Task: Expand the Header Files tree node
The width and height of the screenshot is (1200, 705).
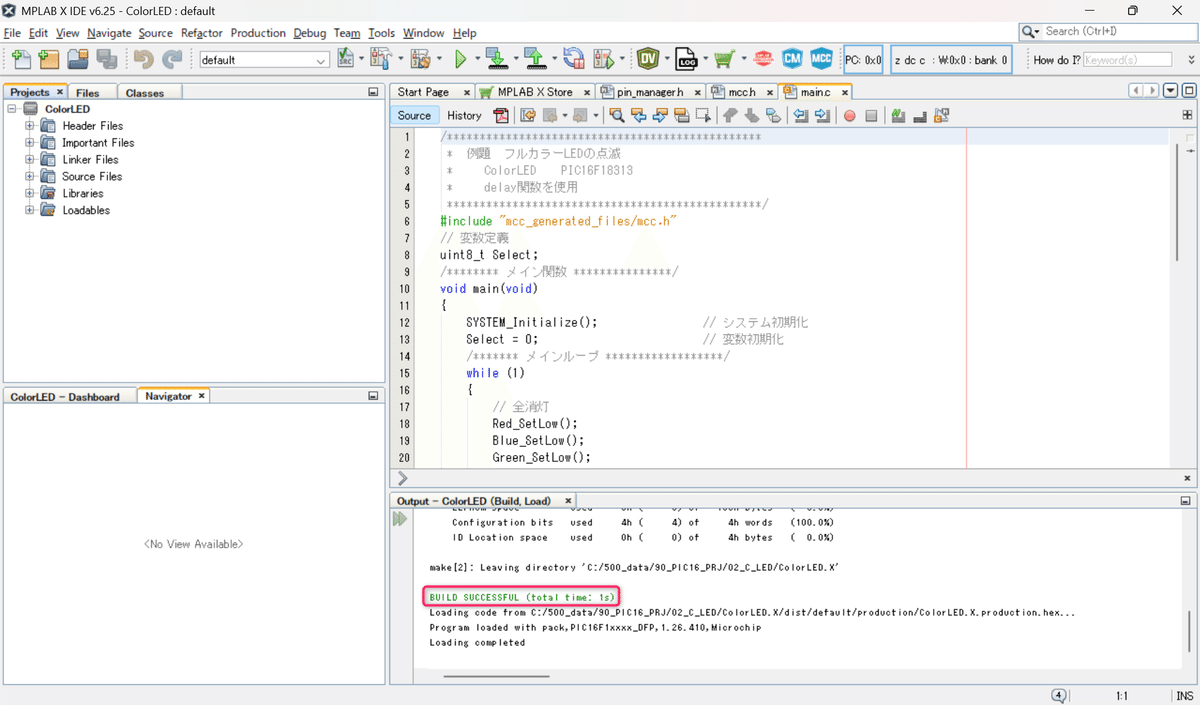Action: tap(30, 126)
